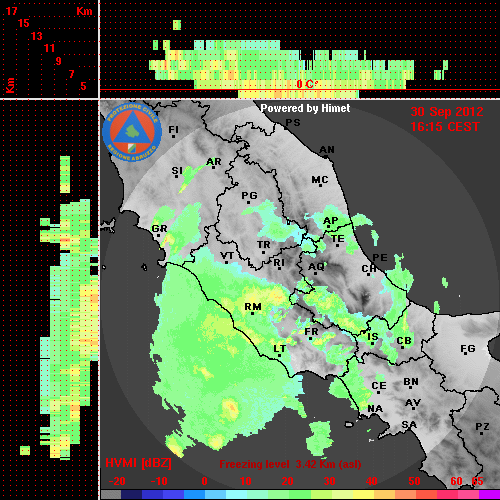Click the '50' dBZ scale value
Image resolution: width=500 pixels, height=500 pixels.
point(414,481)
